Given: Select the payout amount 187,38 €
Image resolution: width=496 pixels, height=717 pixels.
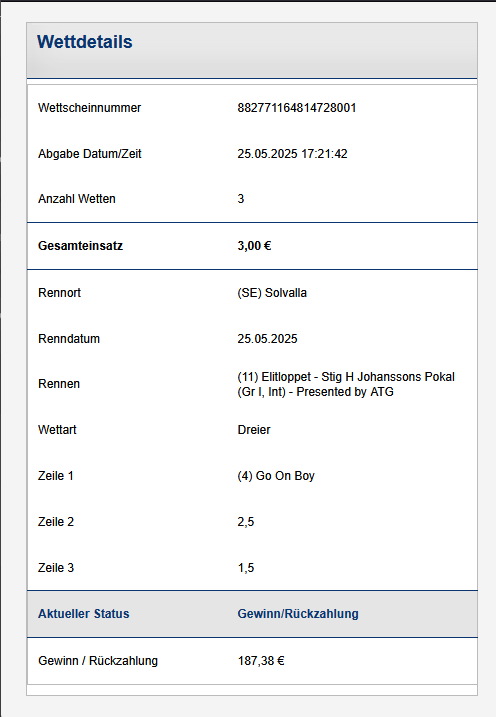Looking at the screenshot, I should point(261,661).
